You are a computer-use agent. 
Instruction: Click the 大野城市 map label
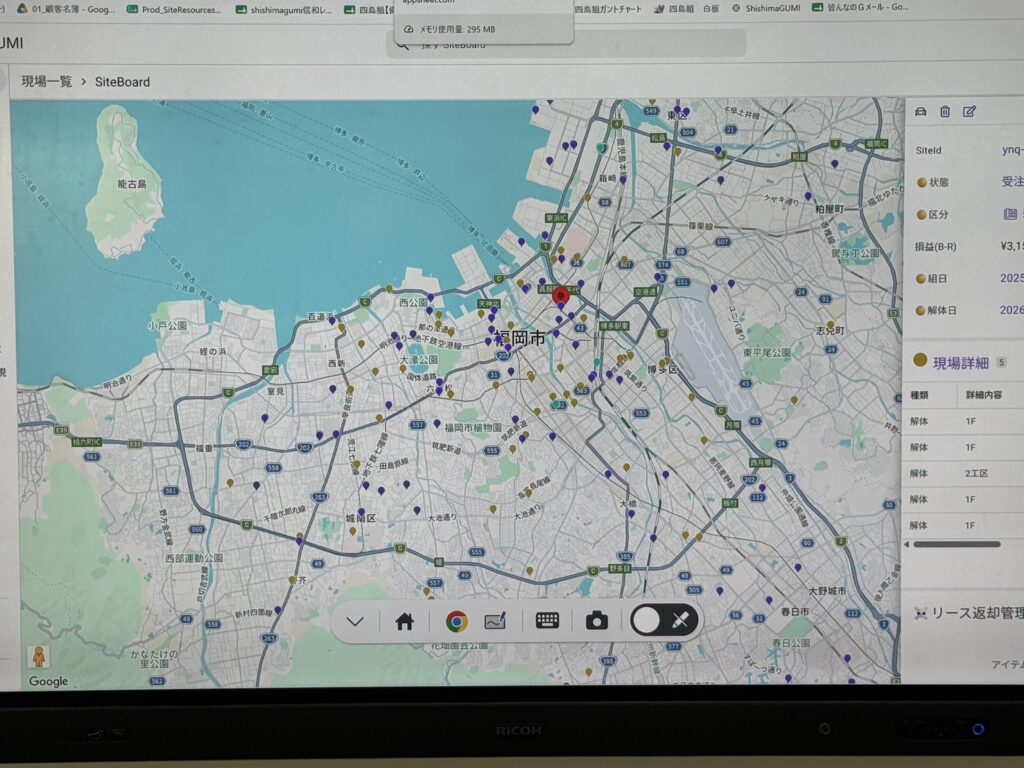click(827, 590)
